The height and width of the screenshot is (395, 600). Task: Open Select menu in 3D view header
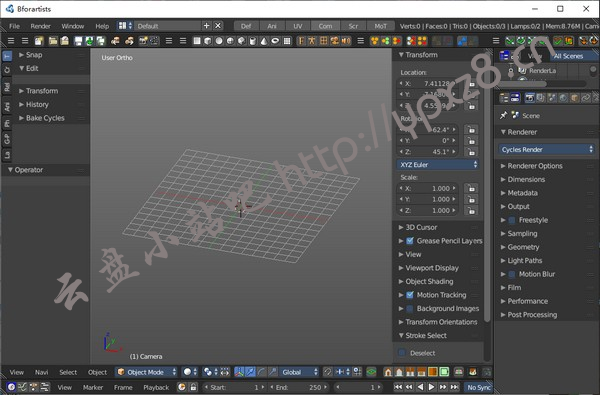pyautogui.click(x=68, y=372)
